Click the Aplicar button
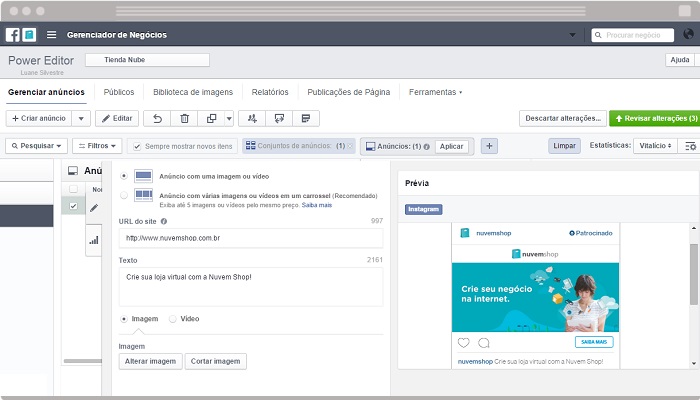This screenshot has height=400, width=700. (451, 146)
